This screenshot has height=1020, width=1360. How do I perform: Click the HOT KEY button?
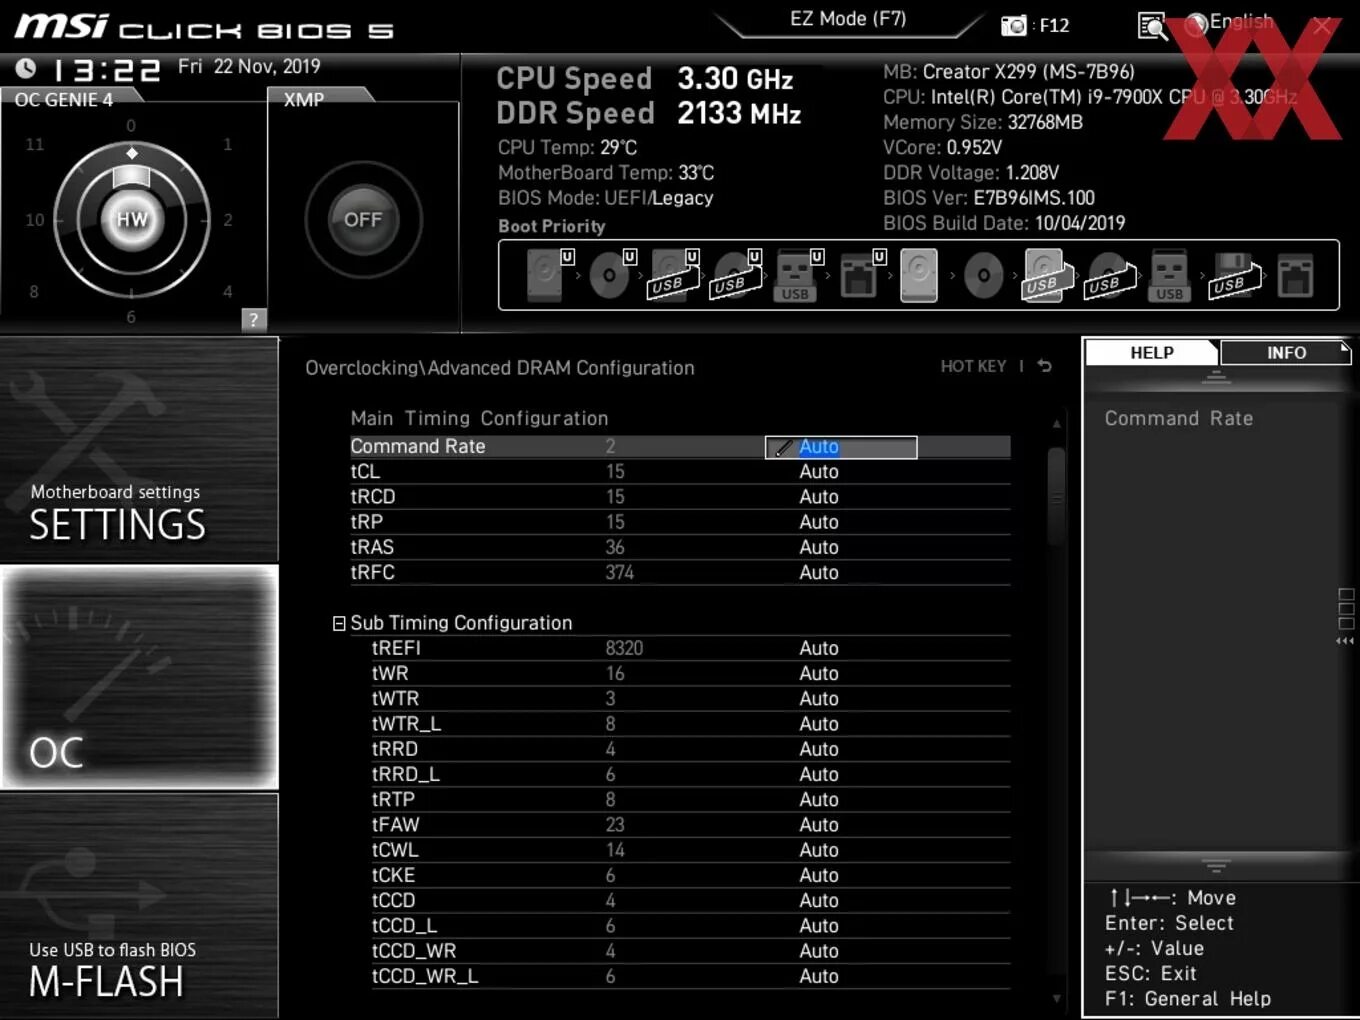[x=973, y=366]
